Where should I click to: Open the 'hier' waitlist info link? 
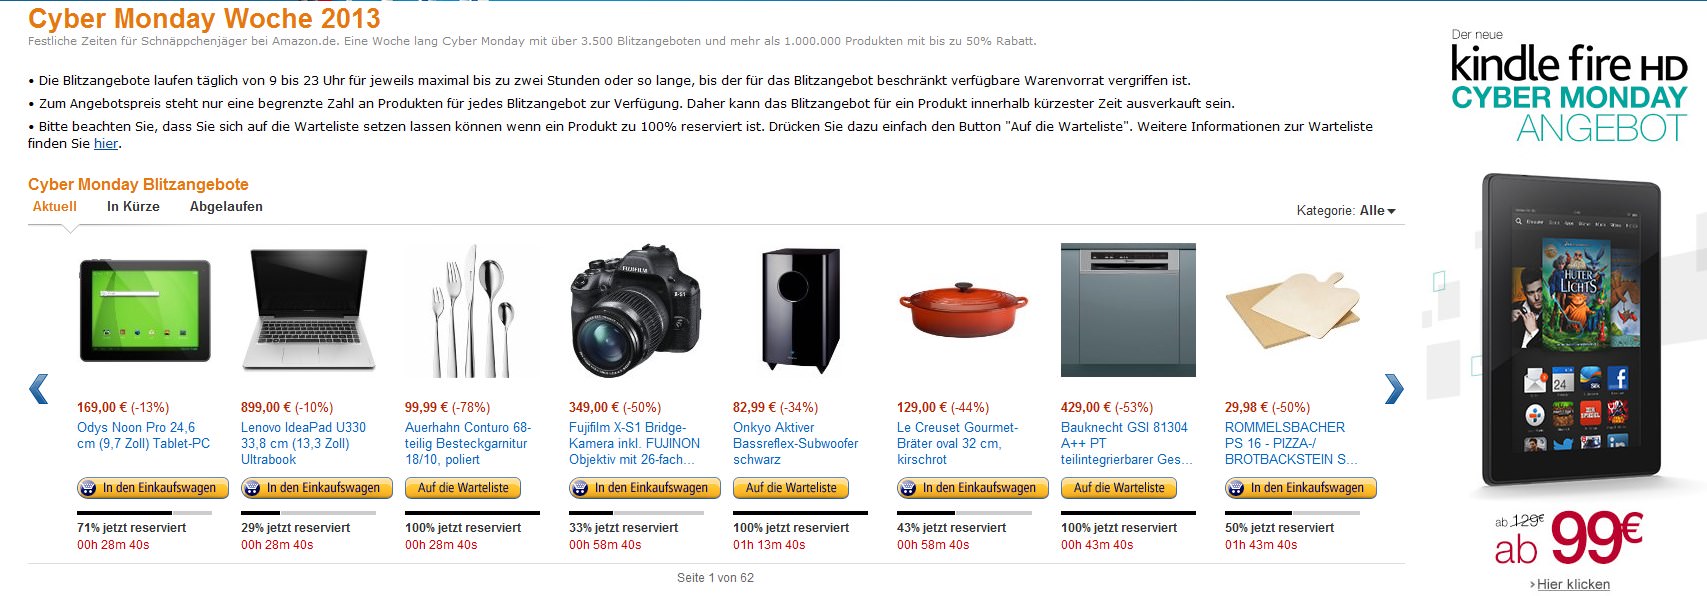point(106,144)
